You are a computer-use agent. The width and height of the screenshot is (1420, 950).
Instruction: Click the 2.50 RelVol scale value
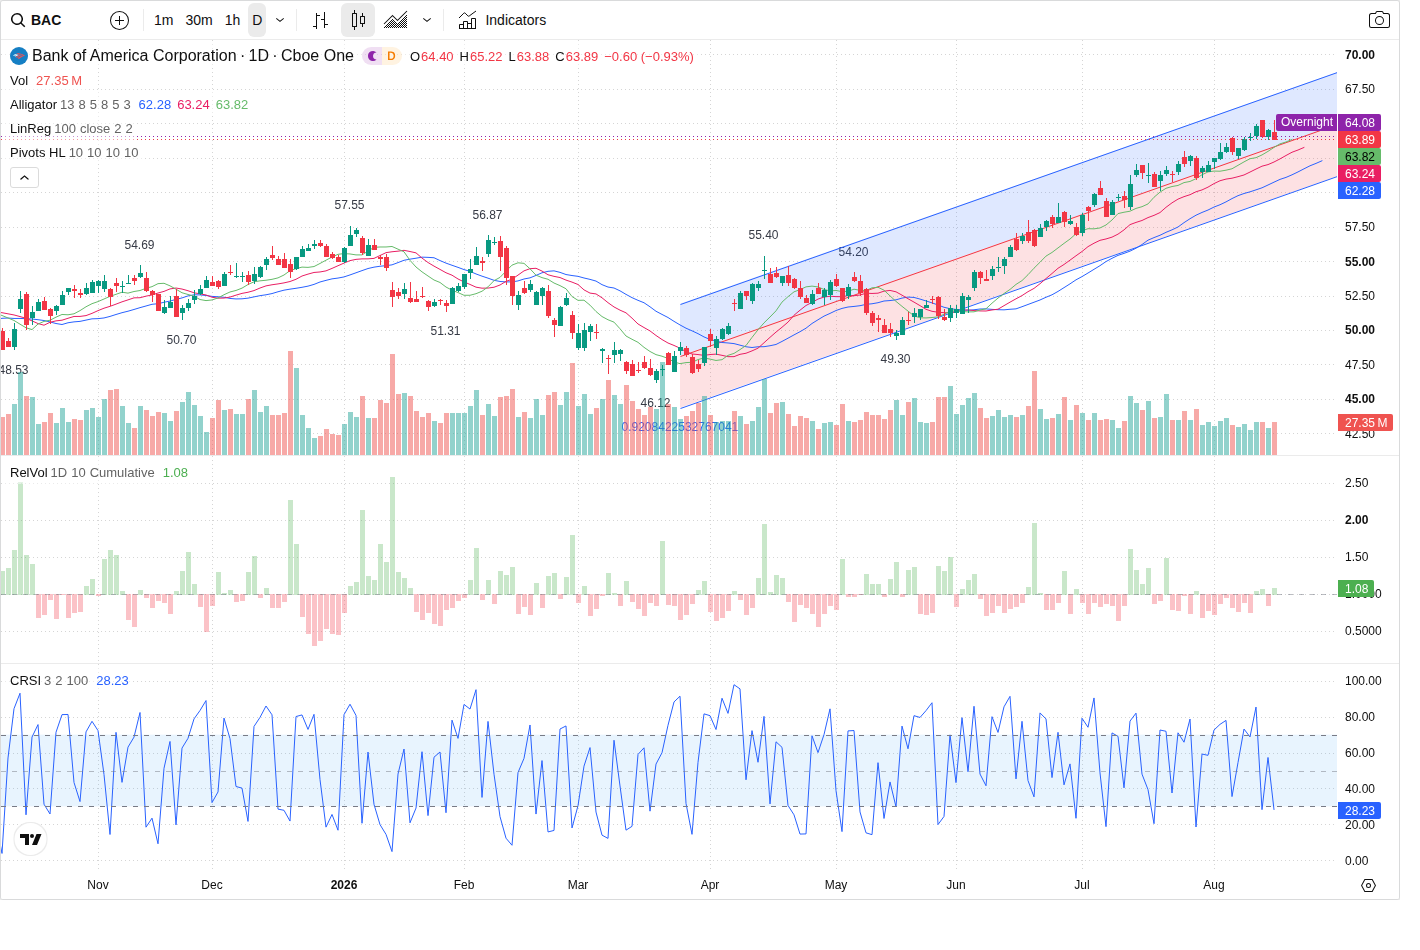(1357, 483)
